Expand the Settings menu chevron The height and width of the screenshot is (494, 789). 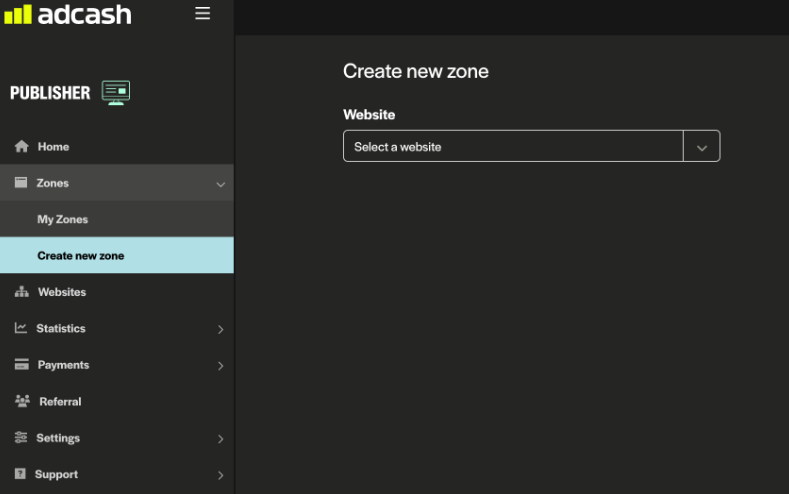(x=220, y=439)
